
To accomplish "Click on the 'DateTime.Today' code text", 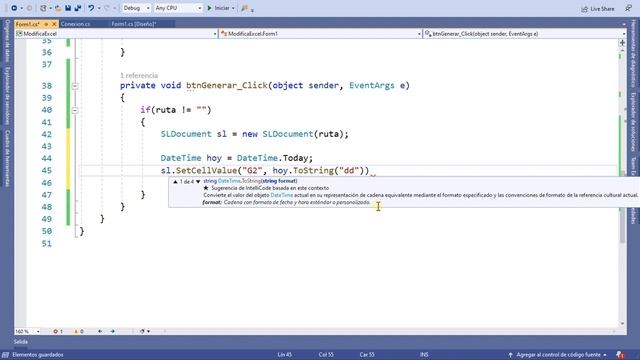I will pyautogui.click(x=274, y=158).
